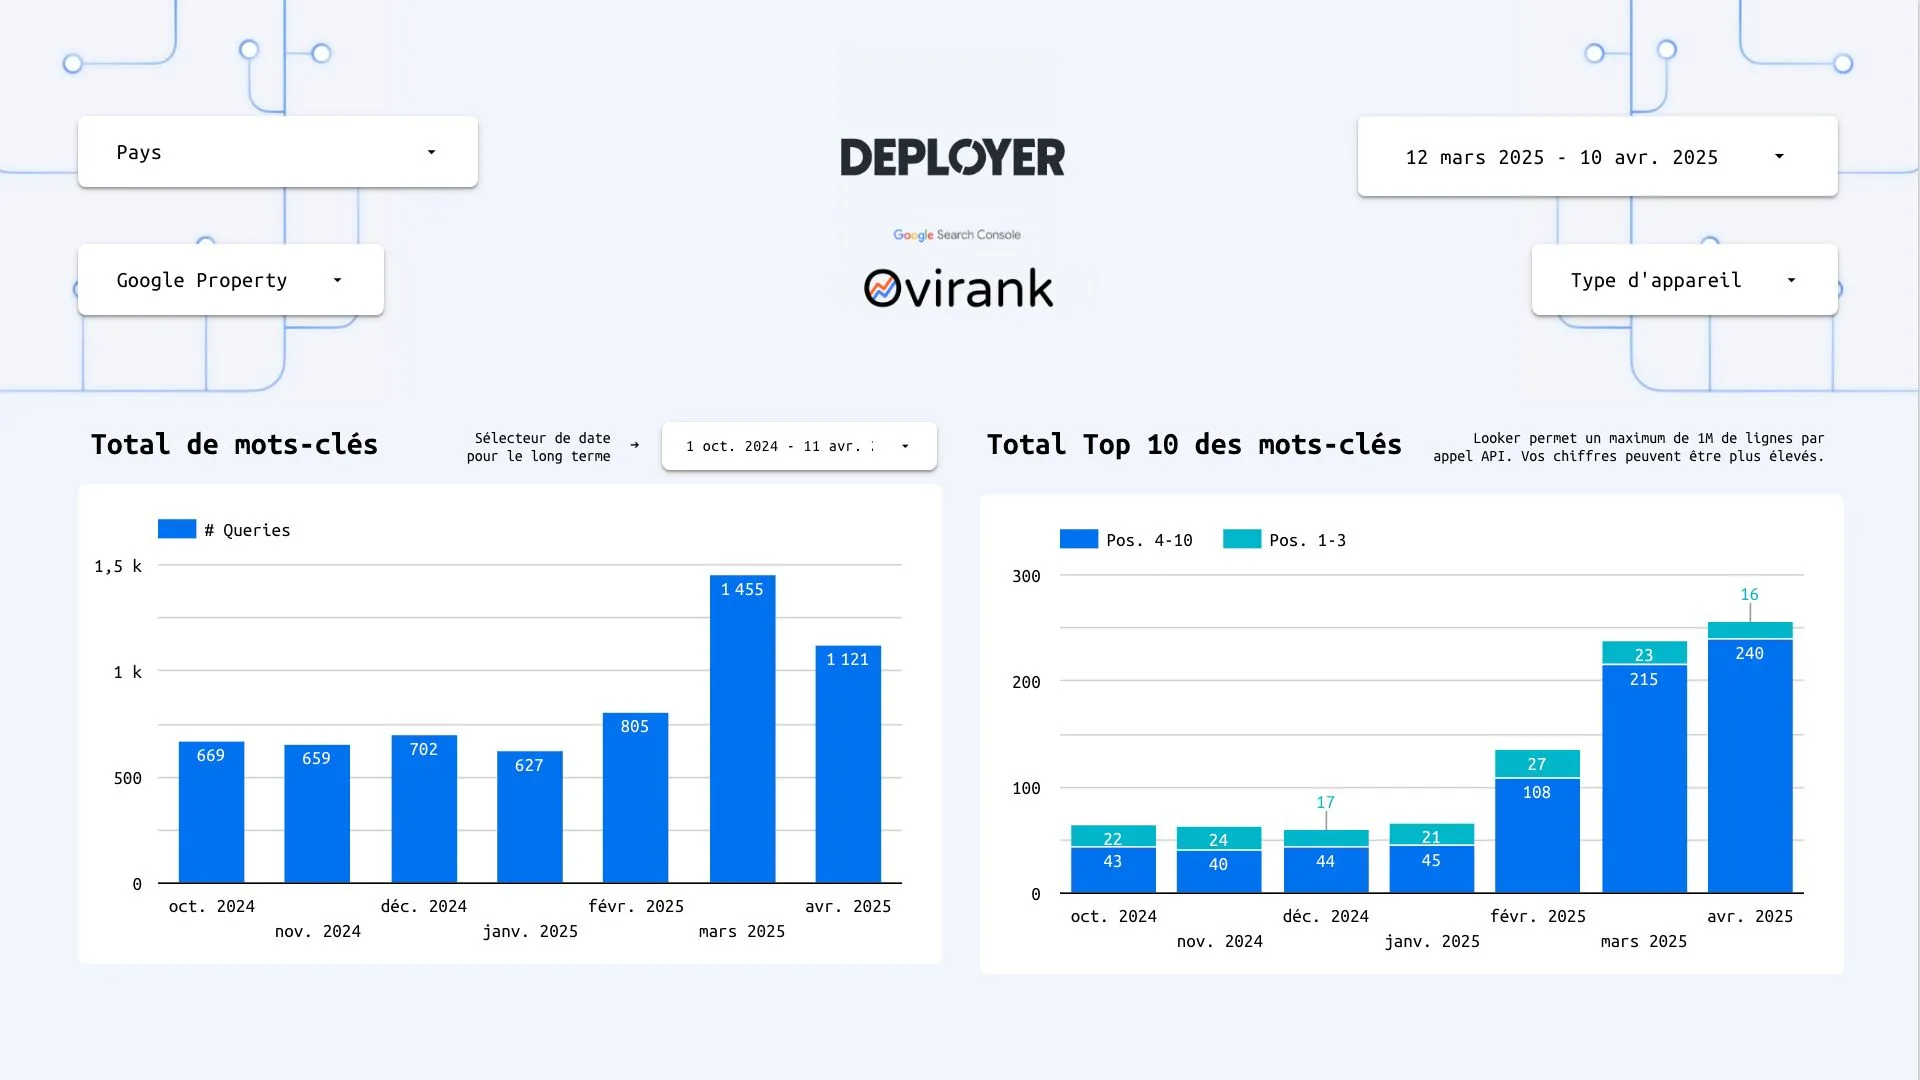The width and height of the screenshot is (1920, 1080).
Task: Click the déc. 2024 Pos. 4-10 segment 44
Action: [x=1326, y=870]
